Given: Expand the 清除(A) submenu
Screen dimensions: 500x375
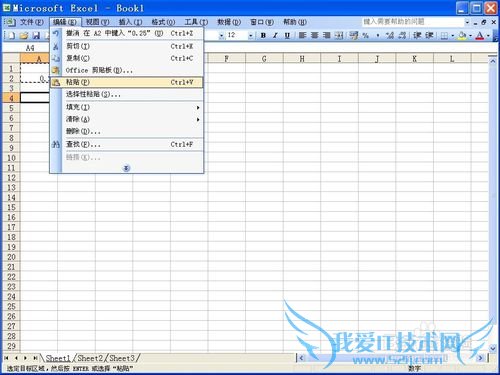Looking at the screenshot, I should click(198, 119).
